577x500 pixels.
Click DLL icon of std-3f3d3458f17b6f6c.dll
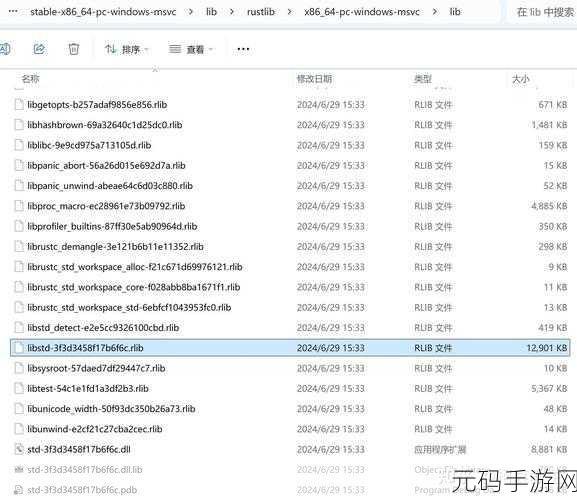coord(19,449)
